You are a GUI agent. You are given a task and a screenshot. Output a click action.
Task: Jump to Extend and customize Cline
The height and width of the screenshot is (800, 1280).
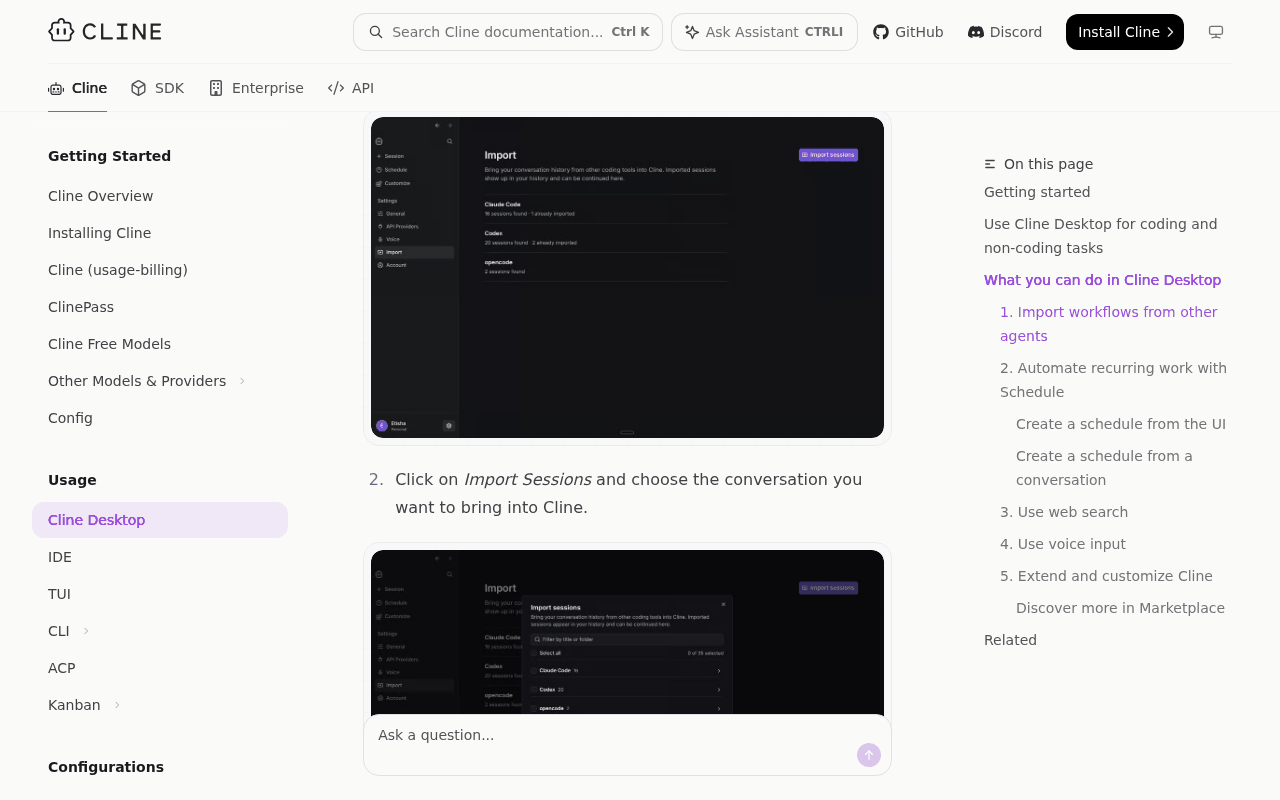click(x=1106, y=576)
